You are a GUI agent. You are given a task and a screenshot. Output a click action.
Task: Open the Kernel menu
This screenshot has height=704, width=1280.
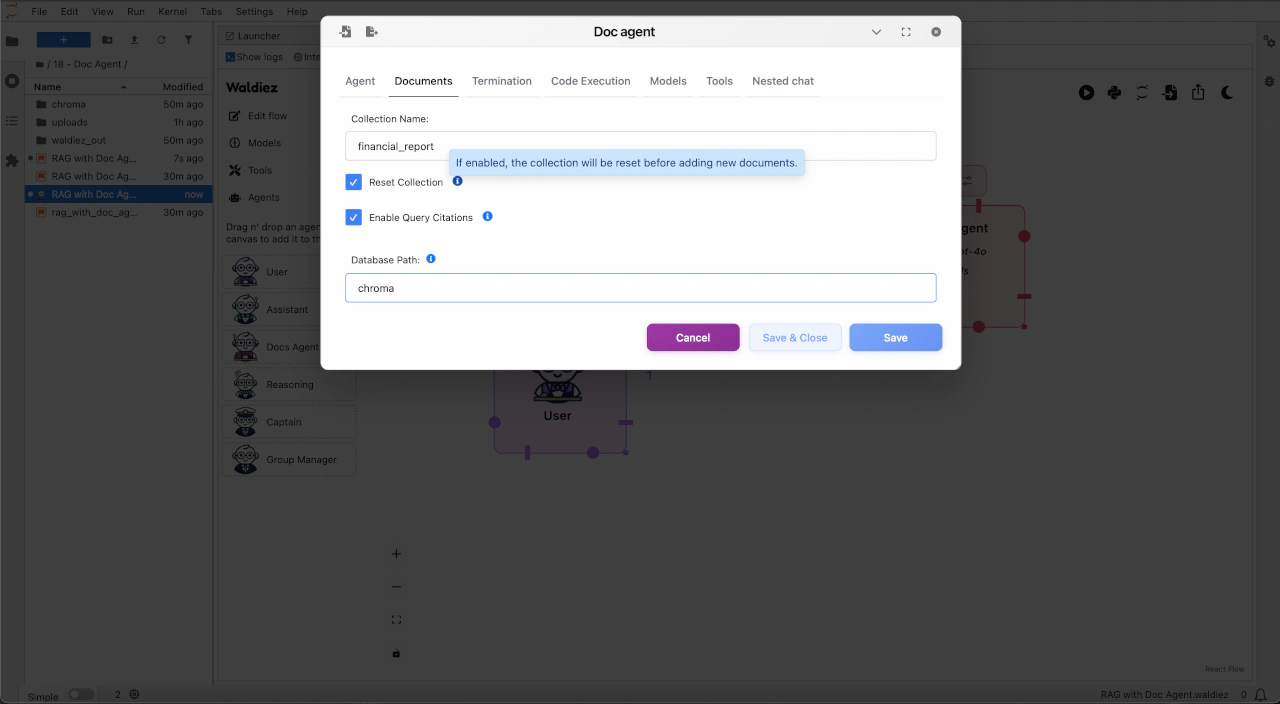pos(172,12)
